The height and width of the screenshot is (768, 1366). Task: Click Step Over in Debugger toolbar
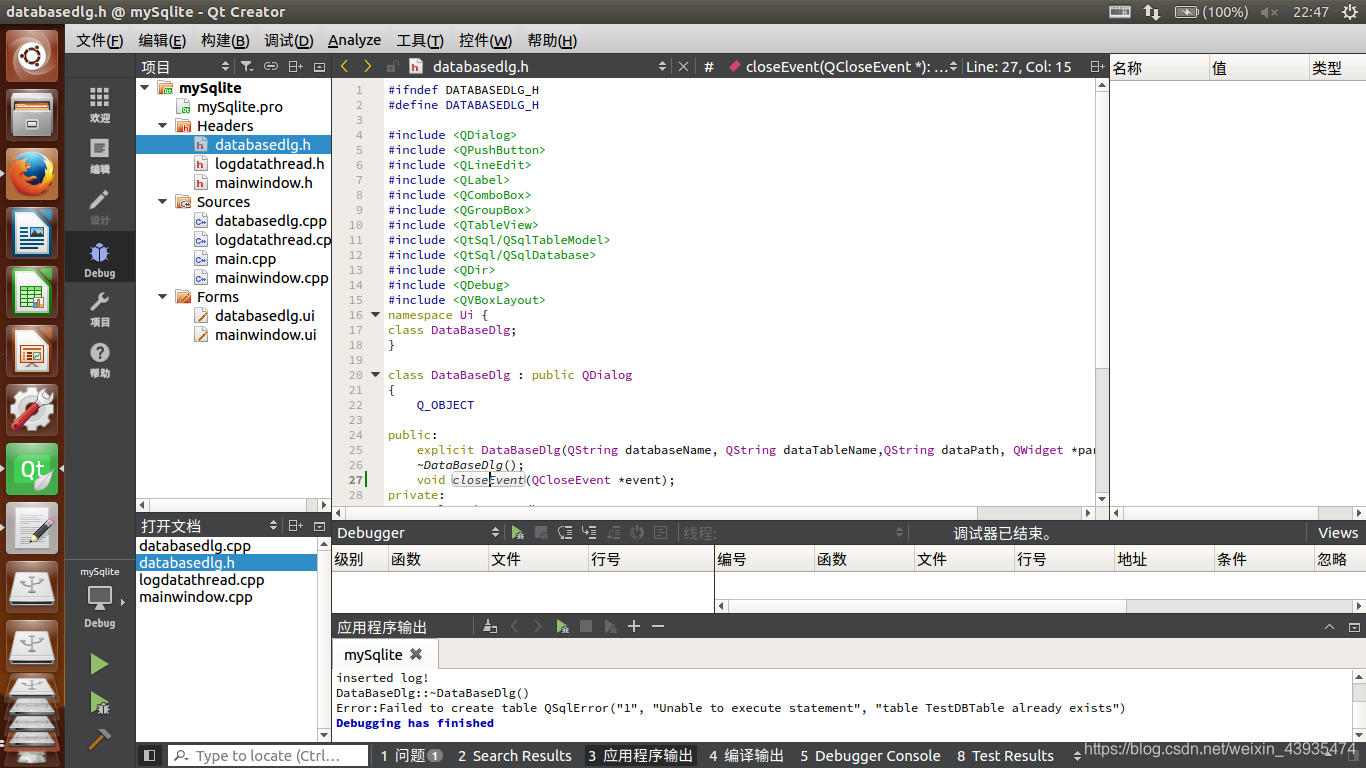pyautogui.click(x=565, y=533)
